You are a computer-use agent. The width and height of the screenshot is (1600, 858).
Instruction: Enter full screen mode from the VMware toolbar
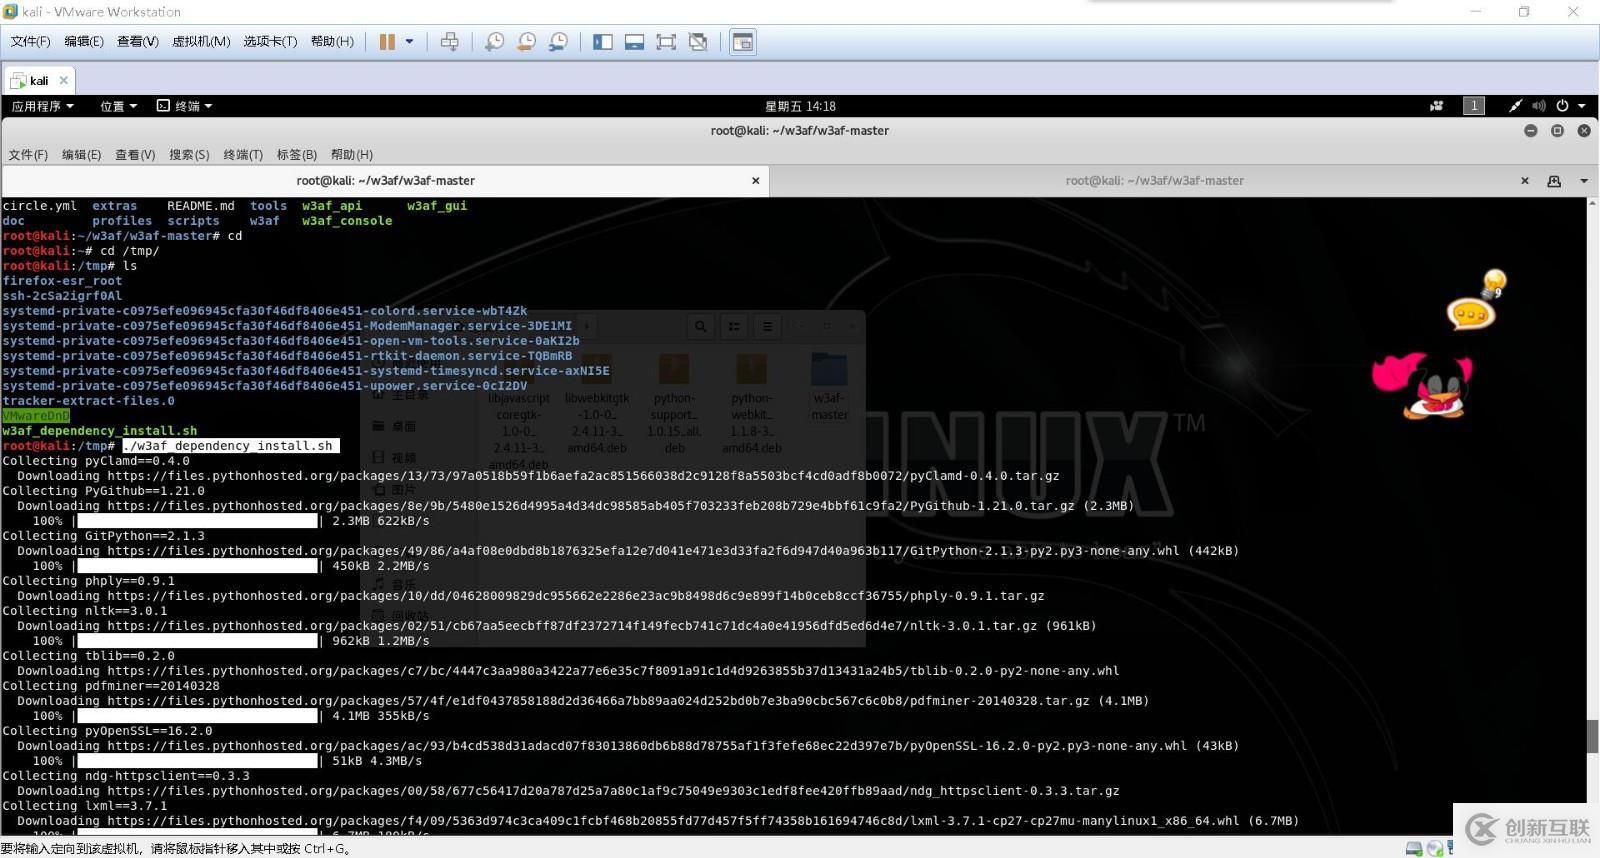(x=666, y=42)
